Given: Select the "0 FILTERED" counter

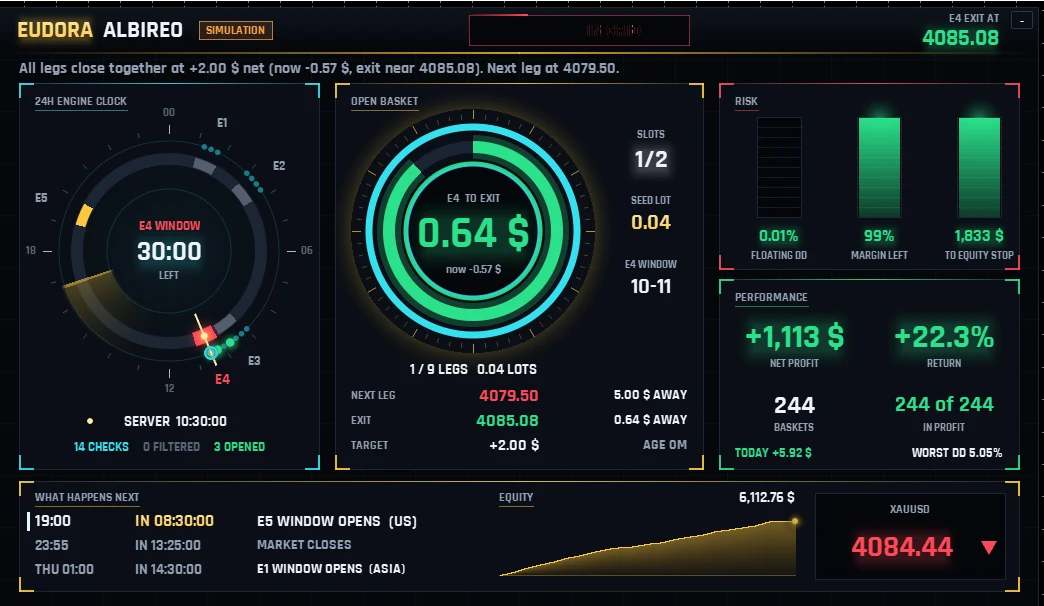Looking at the screenshot, I should click(x=171, y=447).
